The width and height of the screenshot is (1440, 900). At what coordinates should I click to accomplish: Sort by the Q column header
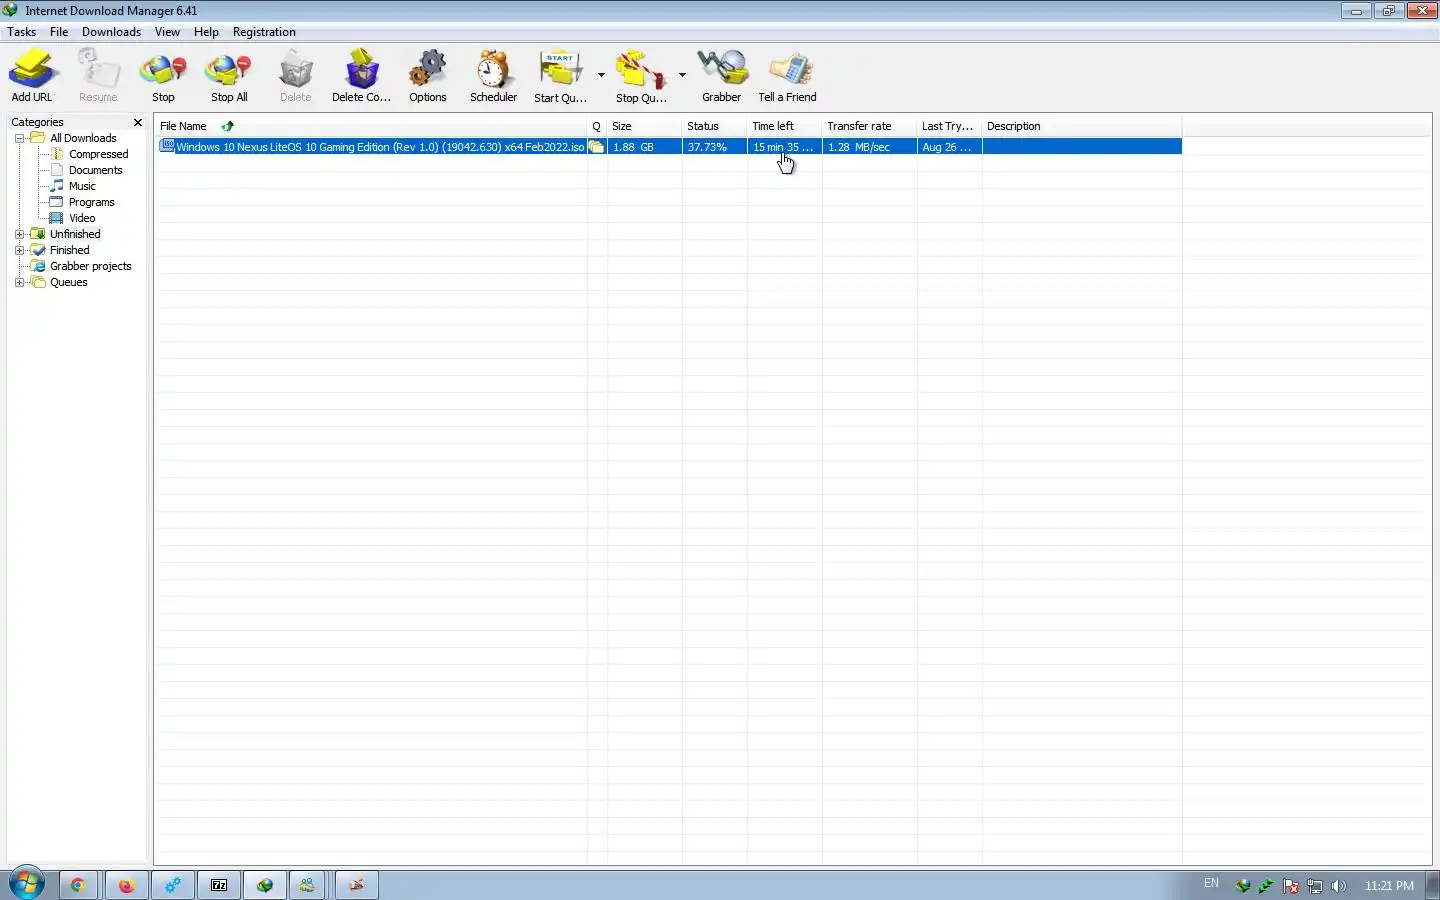(x=597, y=126)
